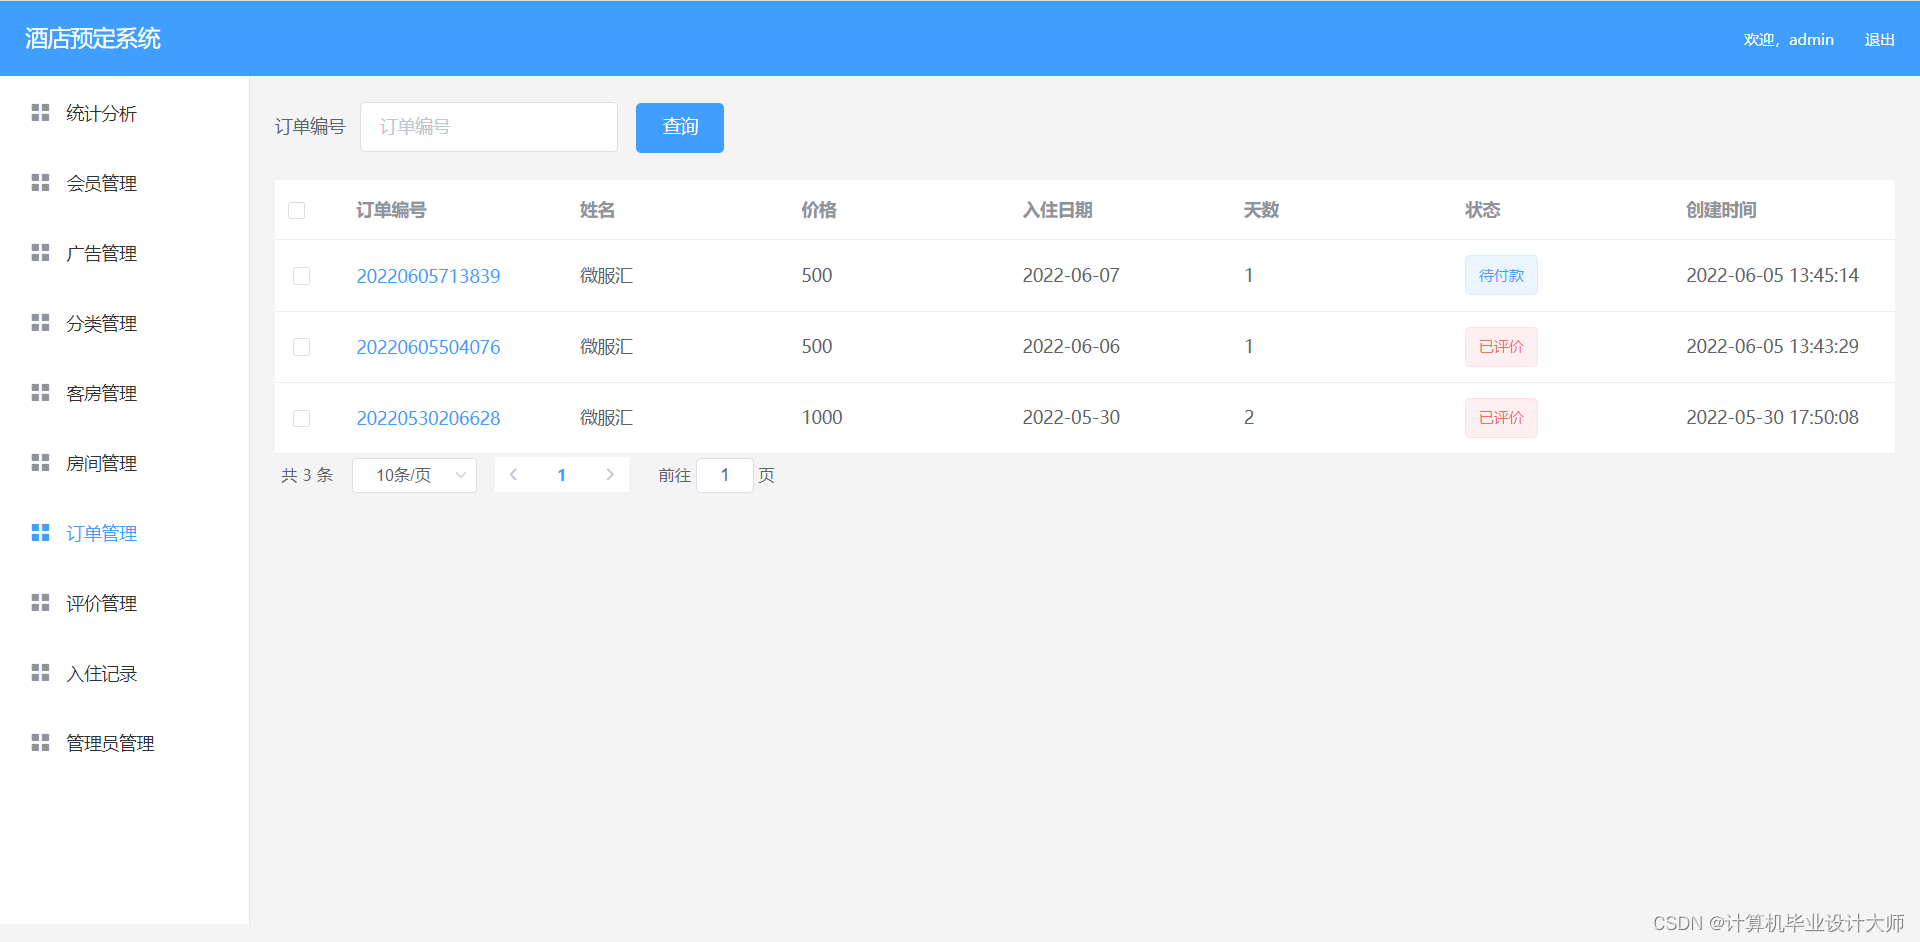Open order link 20220605504076

[x=428, y=347]
